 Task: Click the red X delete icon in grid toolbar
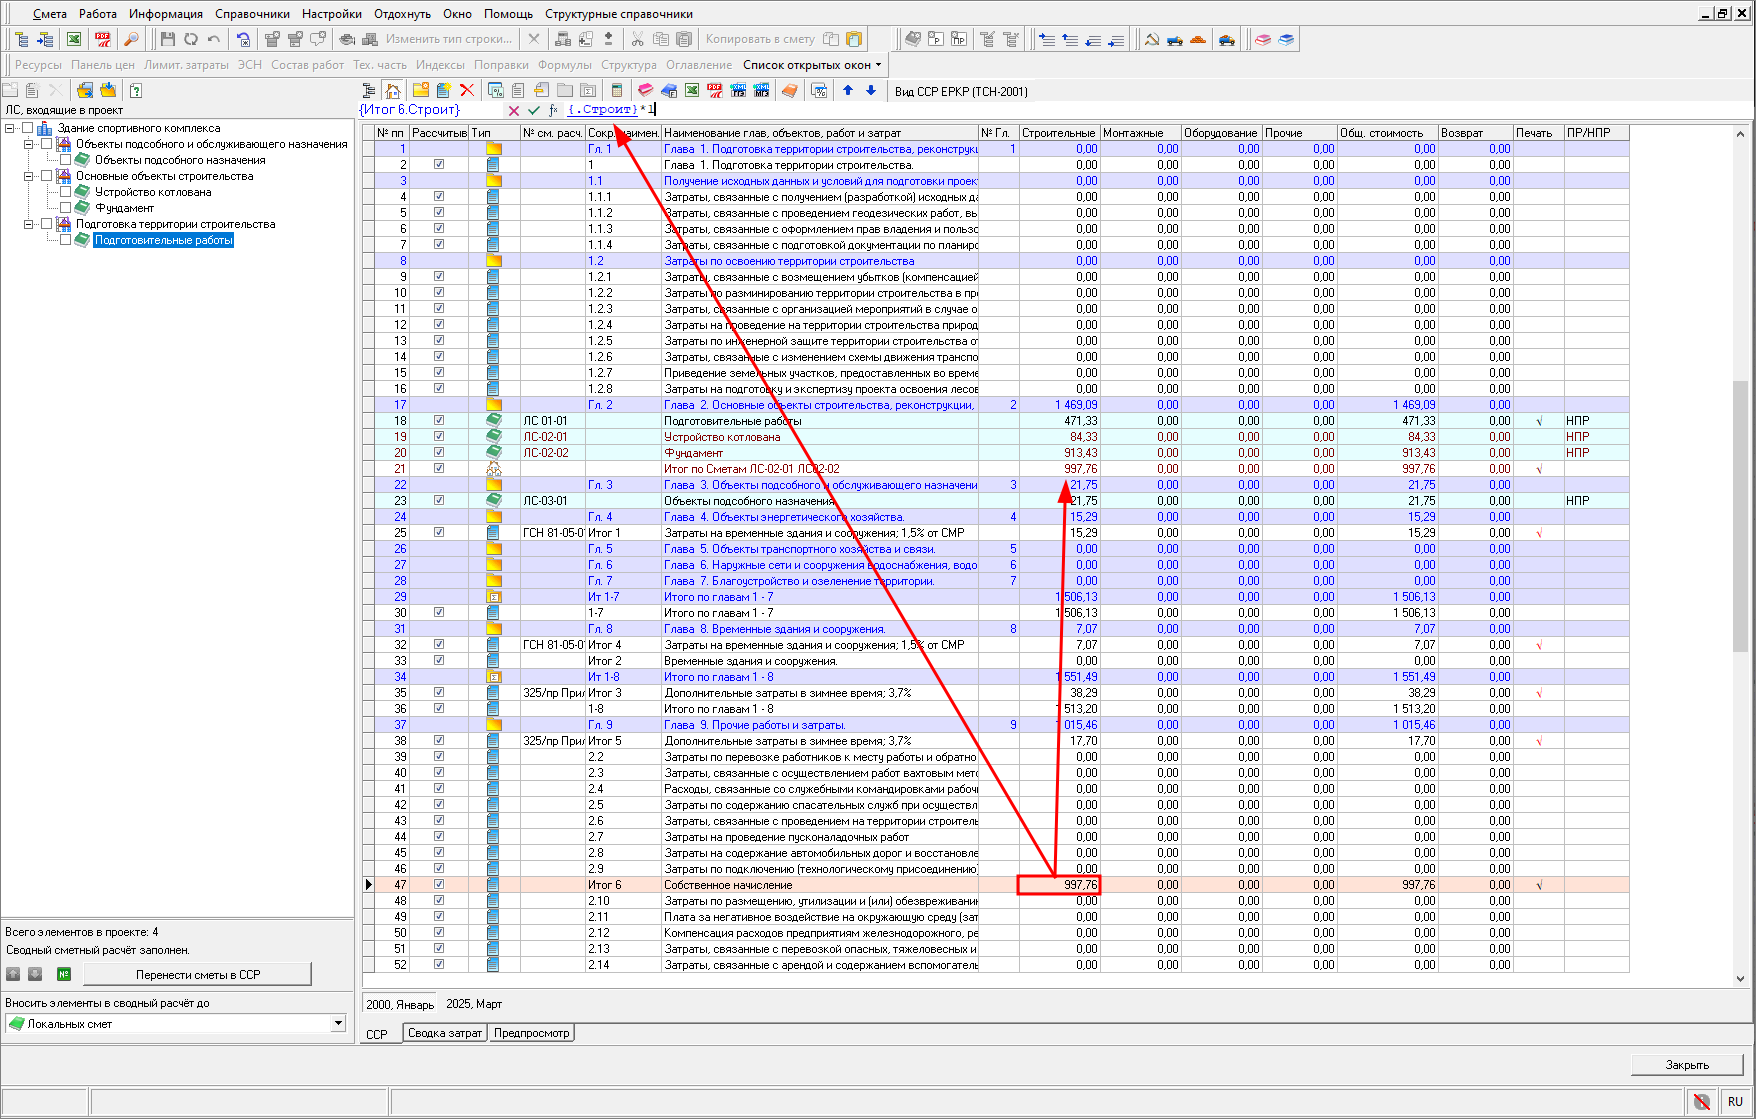[467, 90]
